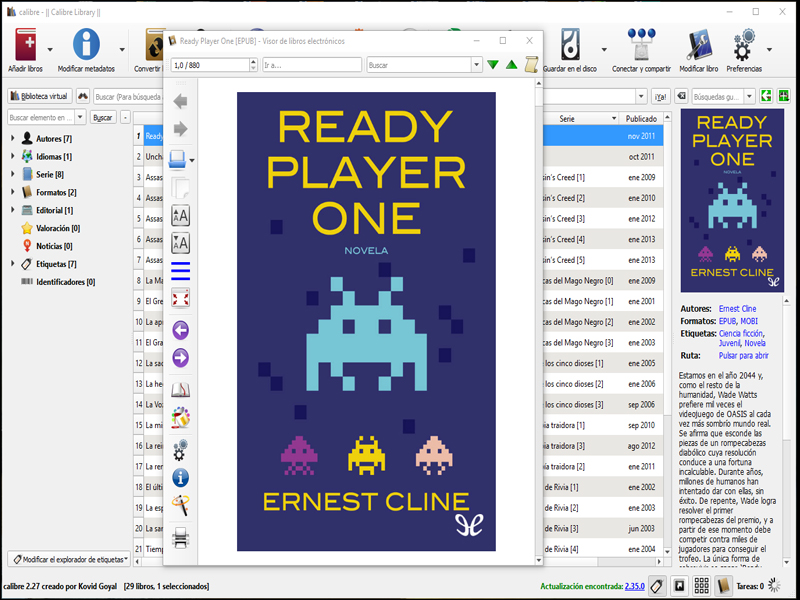This screenshot has width=800, height=600.
Task: Click the Añadir libros red book icon
Action: (26, 45)
